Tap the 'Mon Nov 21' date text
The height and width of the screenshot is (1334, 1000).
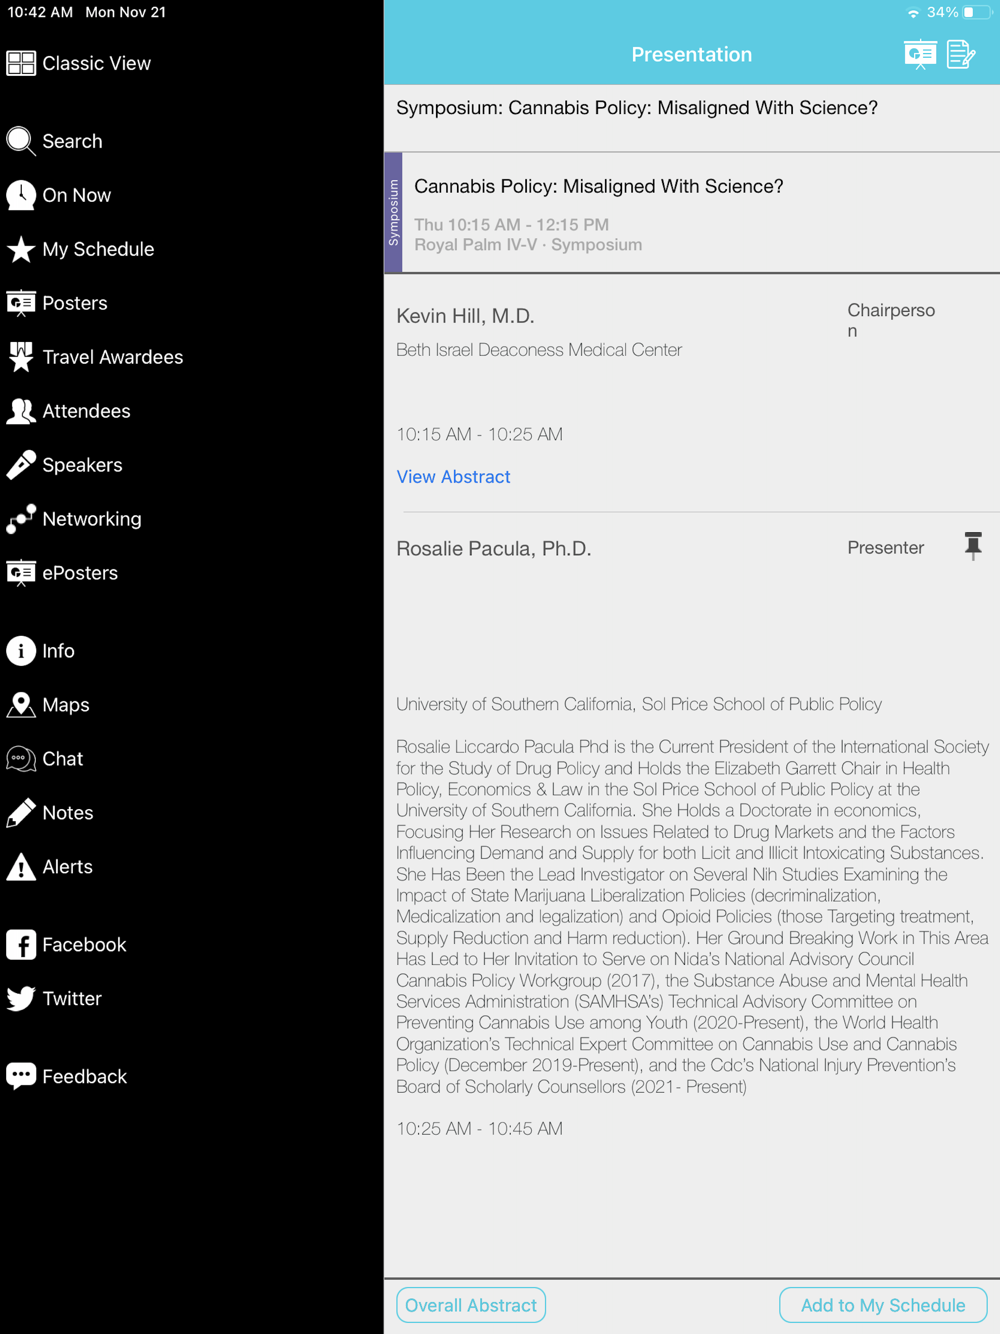[x=126, y=12]
